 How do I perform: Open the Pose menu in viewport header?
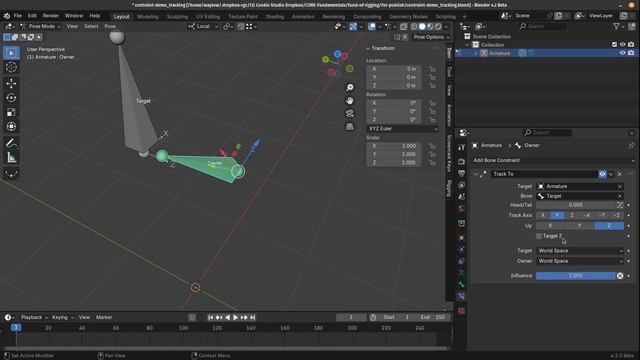point(110,26)
